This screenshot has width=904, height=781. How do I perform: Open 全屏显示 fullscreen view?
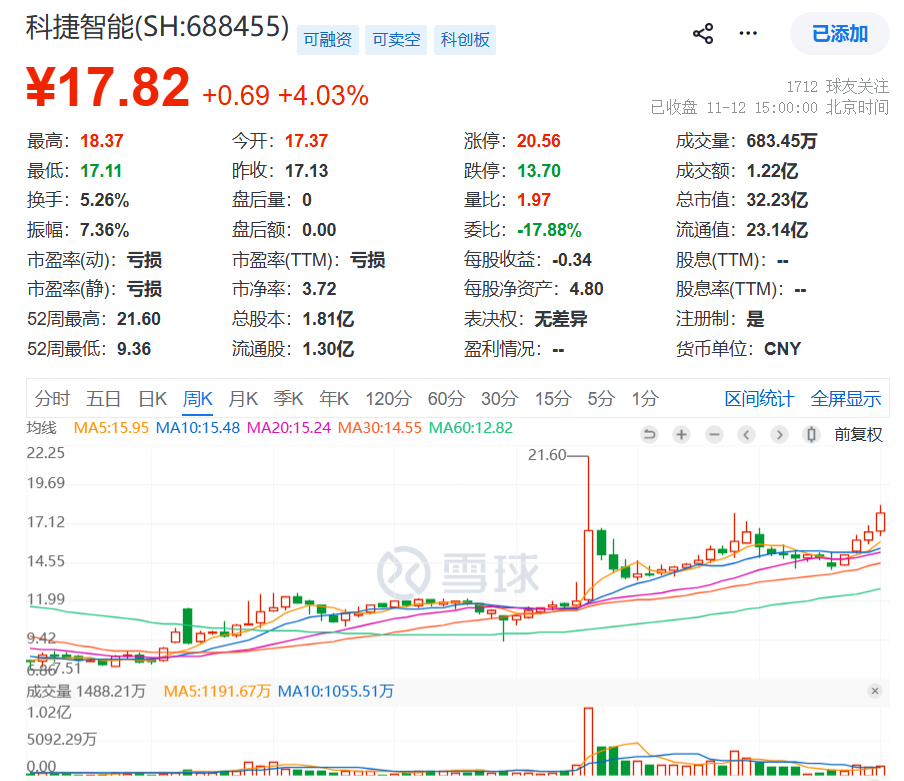tap(845, 398)
